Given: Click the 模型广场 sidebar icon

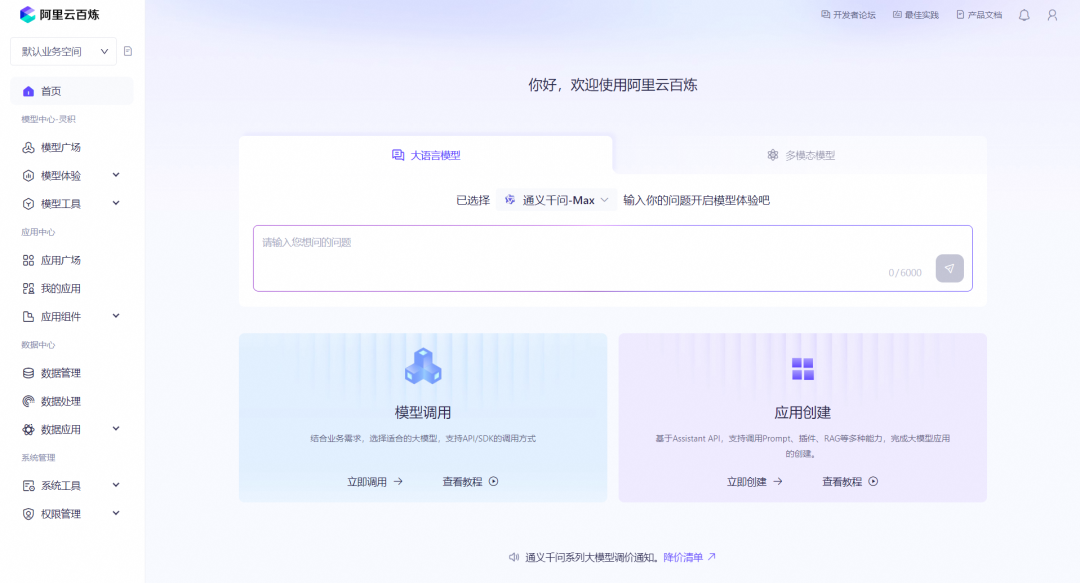Looking at the screenshot, I should [28, 147].
